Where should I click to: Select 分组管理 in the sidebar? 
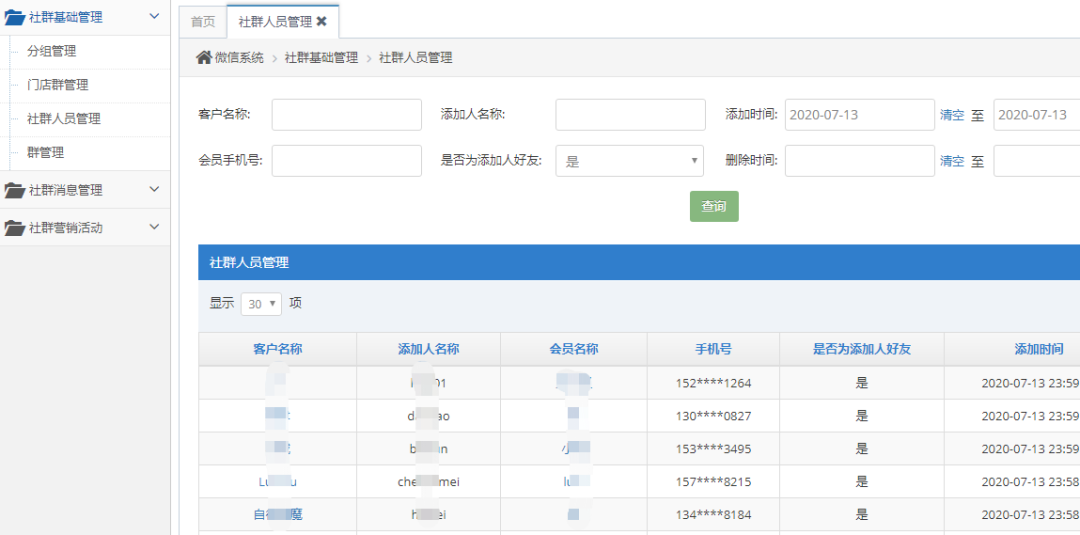click(52, 51)
